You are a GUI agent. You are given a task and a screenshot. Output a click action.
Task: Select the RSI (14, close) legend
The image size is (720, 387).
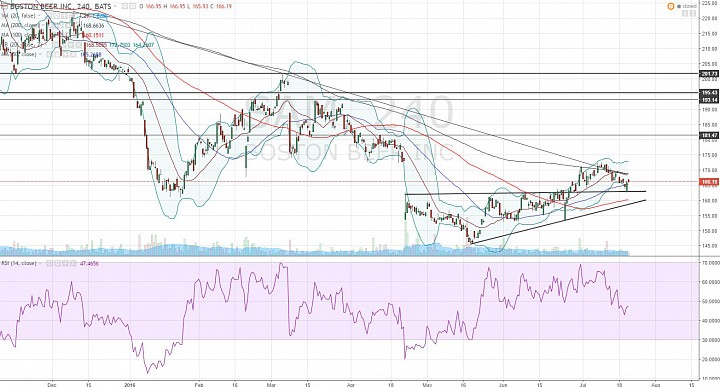[x=18, y=264]
